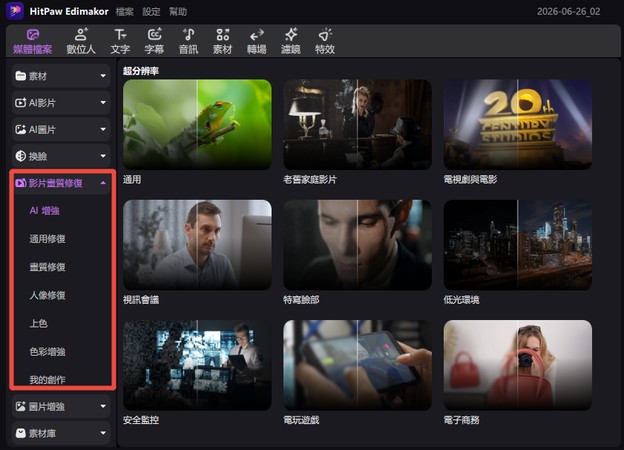Image resolution: width=624 pixels, height=450 pixels.
Task: Click the 老舊家庭影片 caption label
Action: 310,180
